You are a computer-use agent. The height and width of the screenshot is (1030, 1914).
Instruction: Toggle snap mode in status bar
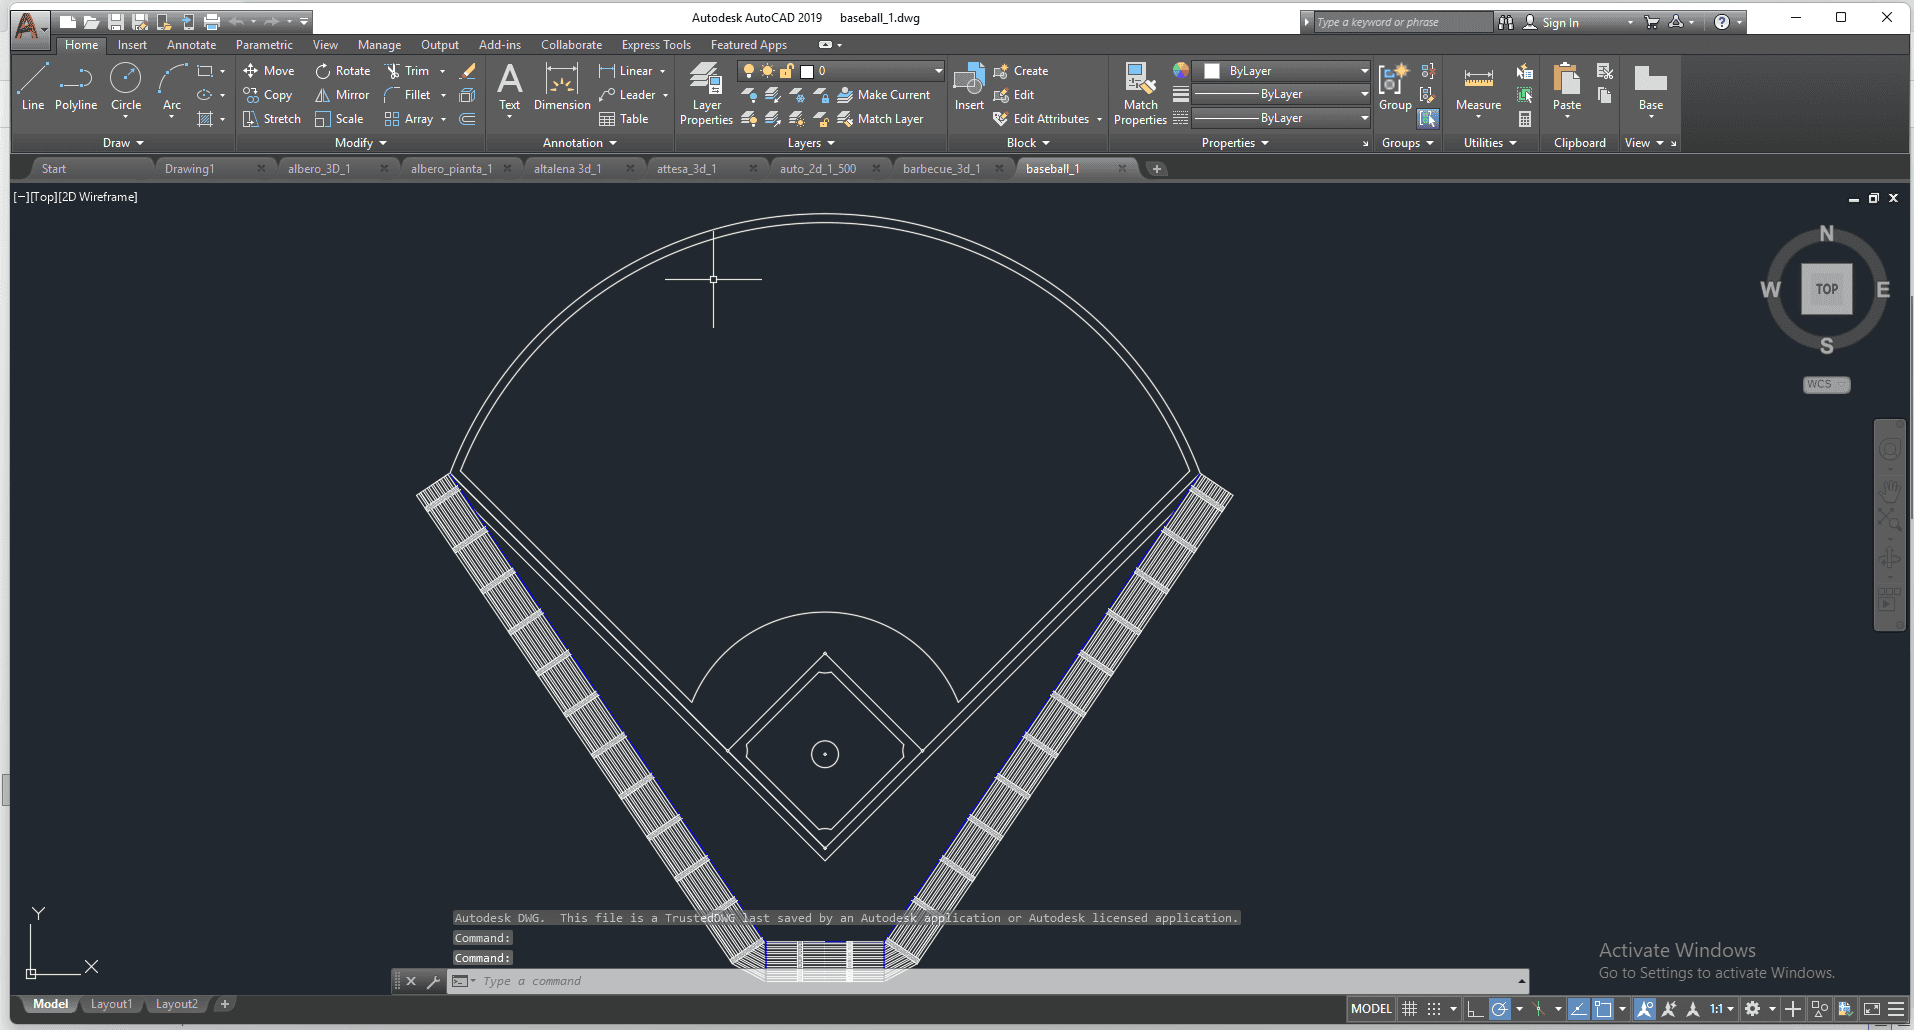[1434, 1009]
